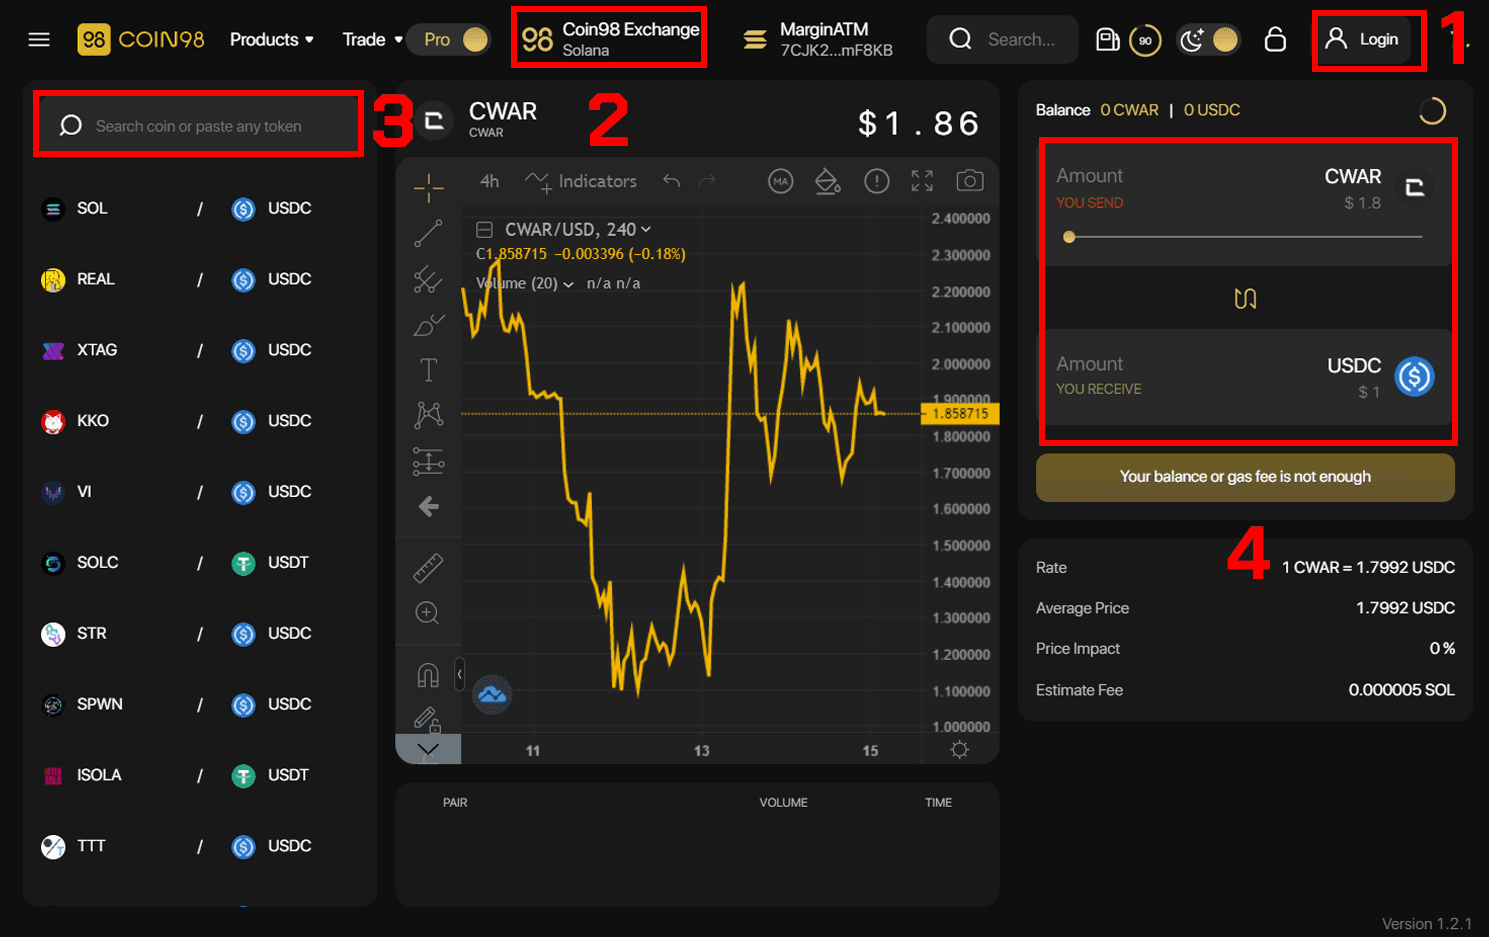Viewport: 1489px width, 937px height.
Task: Select the VI / USDC pair
Action: click(199, 492)
